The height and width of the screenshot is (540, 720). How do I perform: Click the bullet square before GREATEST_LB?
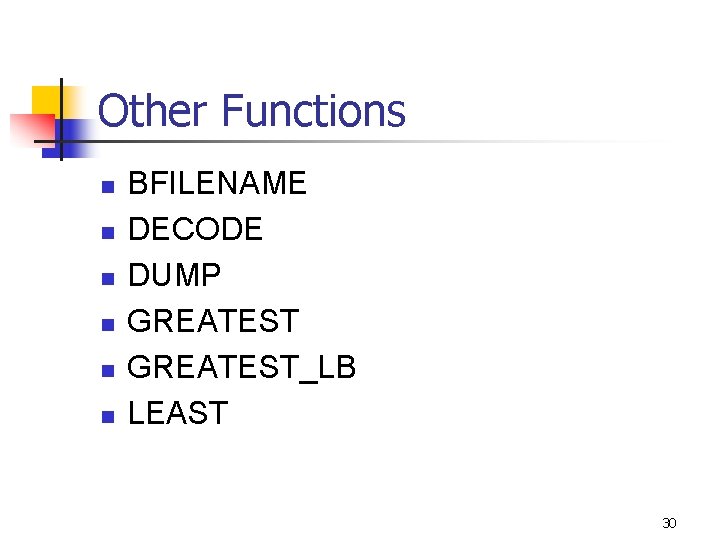click(108, 370)
